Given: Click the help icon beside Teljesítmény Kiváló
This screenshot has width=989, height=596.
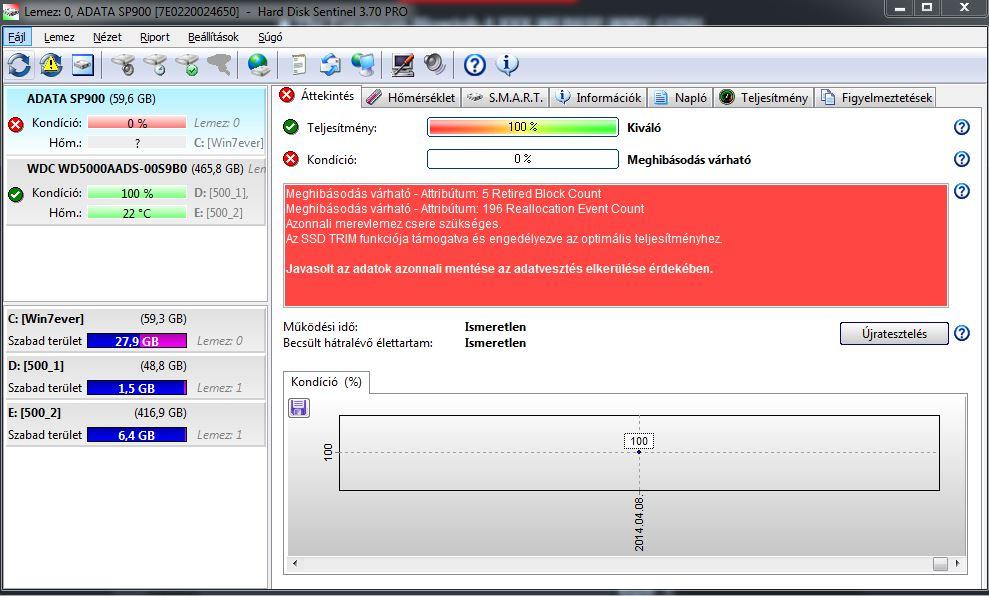Looking at the screenshot, I should (961, 127).
